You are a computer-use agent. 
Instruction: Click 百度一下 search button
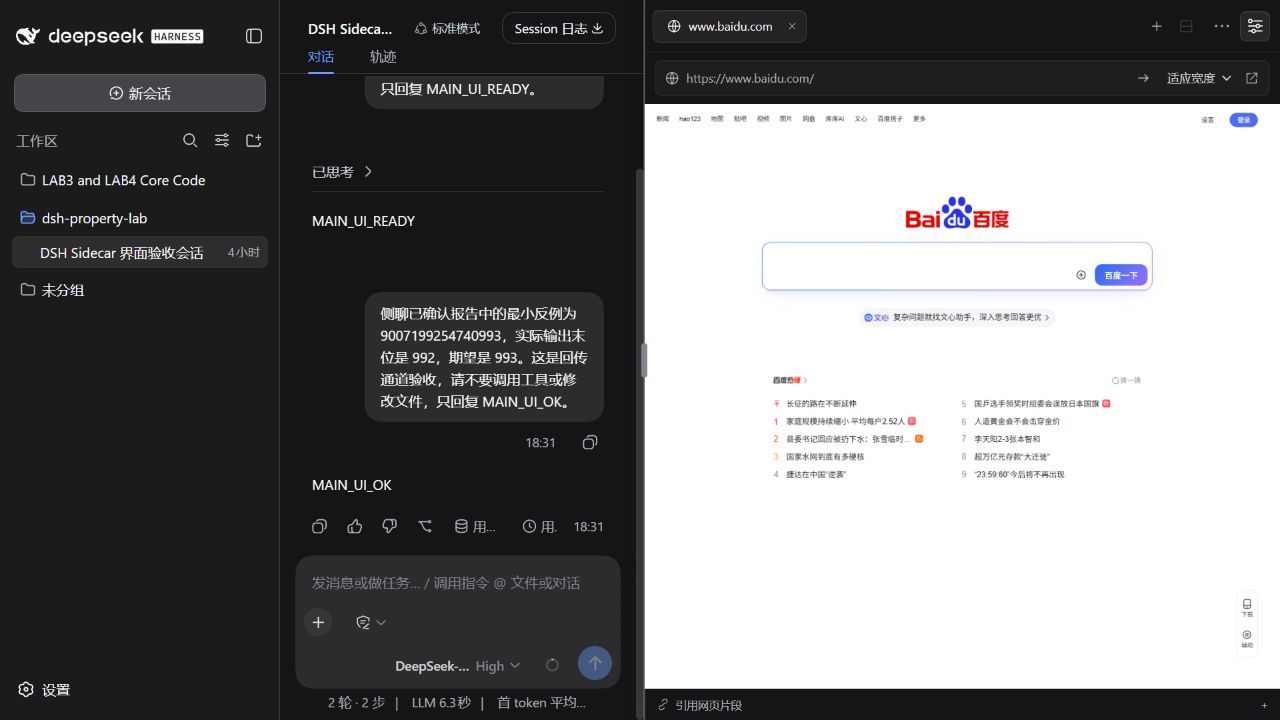click(1121, 275)
